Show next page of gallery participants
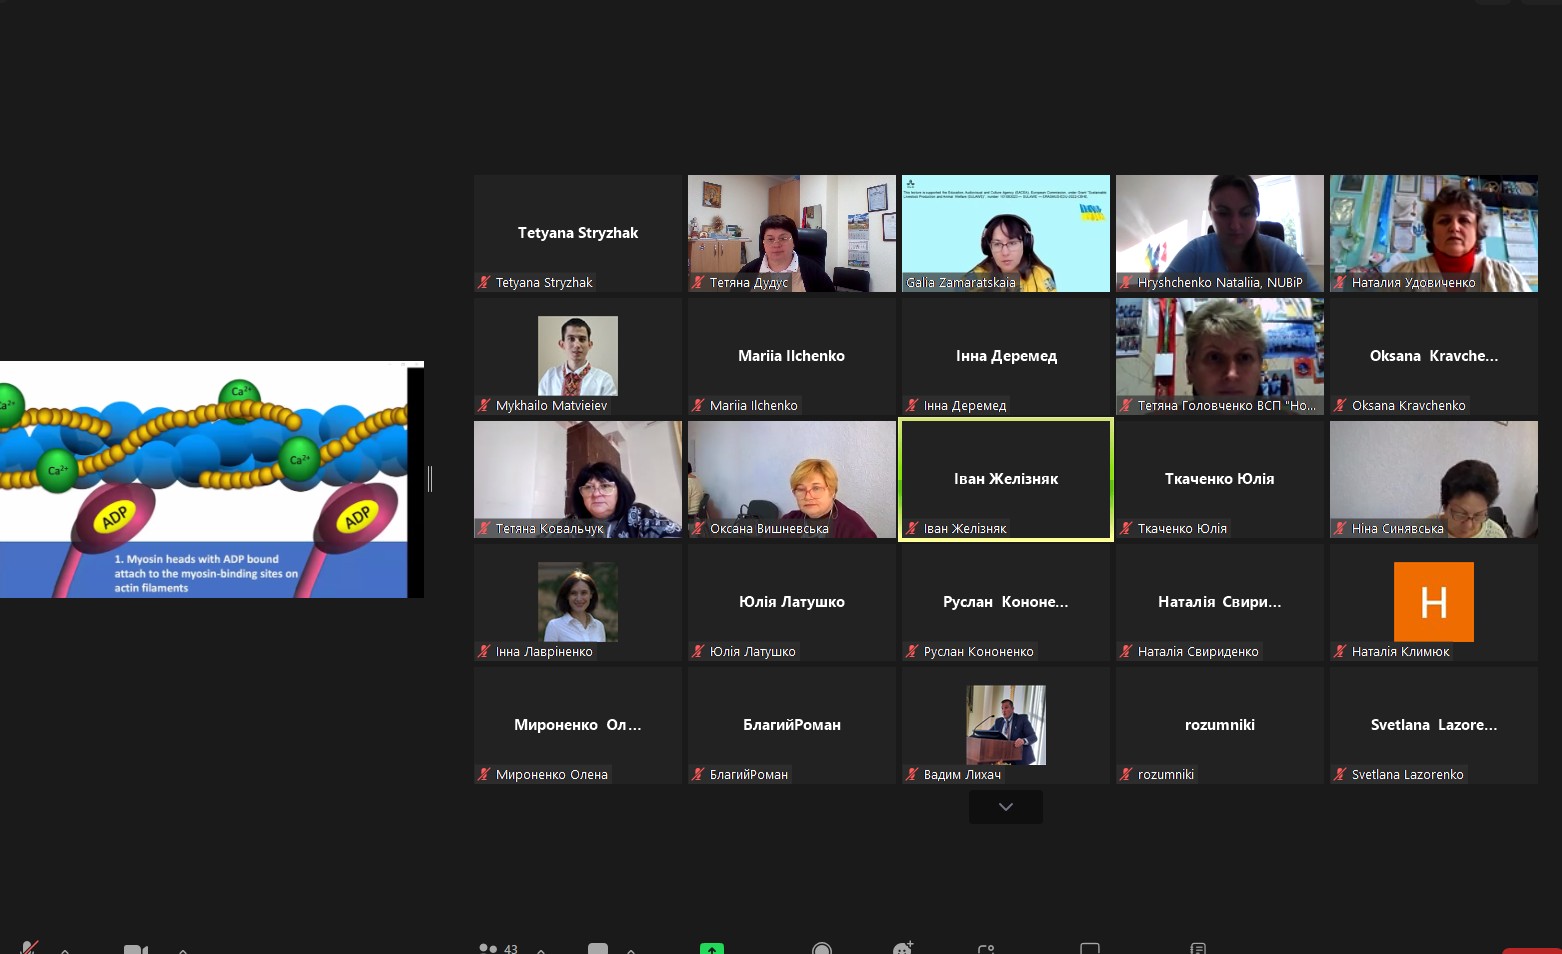This screenshot has width=1562, height=954. tap(1006, 807)
